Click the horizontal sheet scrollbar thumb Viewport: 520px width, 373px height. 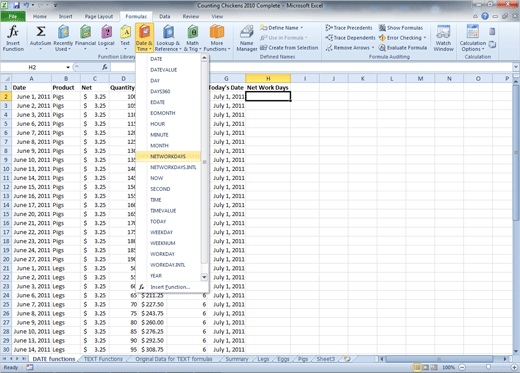439,359
